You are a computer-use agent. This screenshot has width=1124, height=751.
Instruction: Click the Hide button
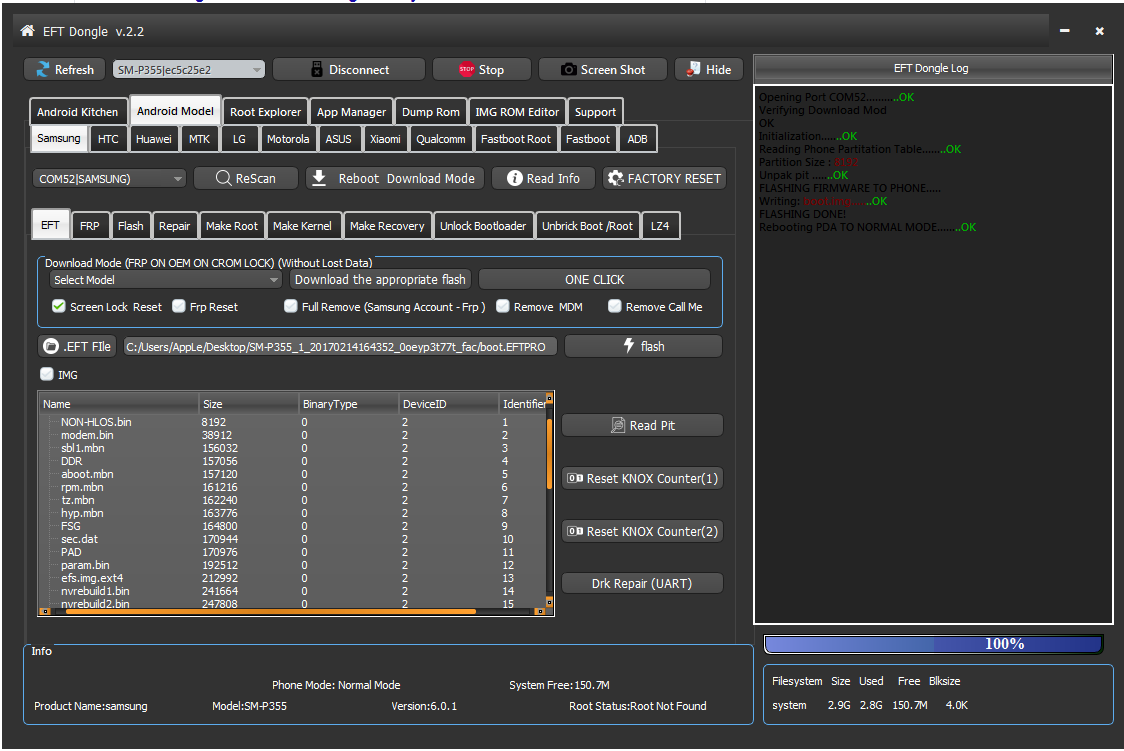pos(709,70)
